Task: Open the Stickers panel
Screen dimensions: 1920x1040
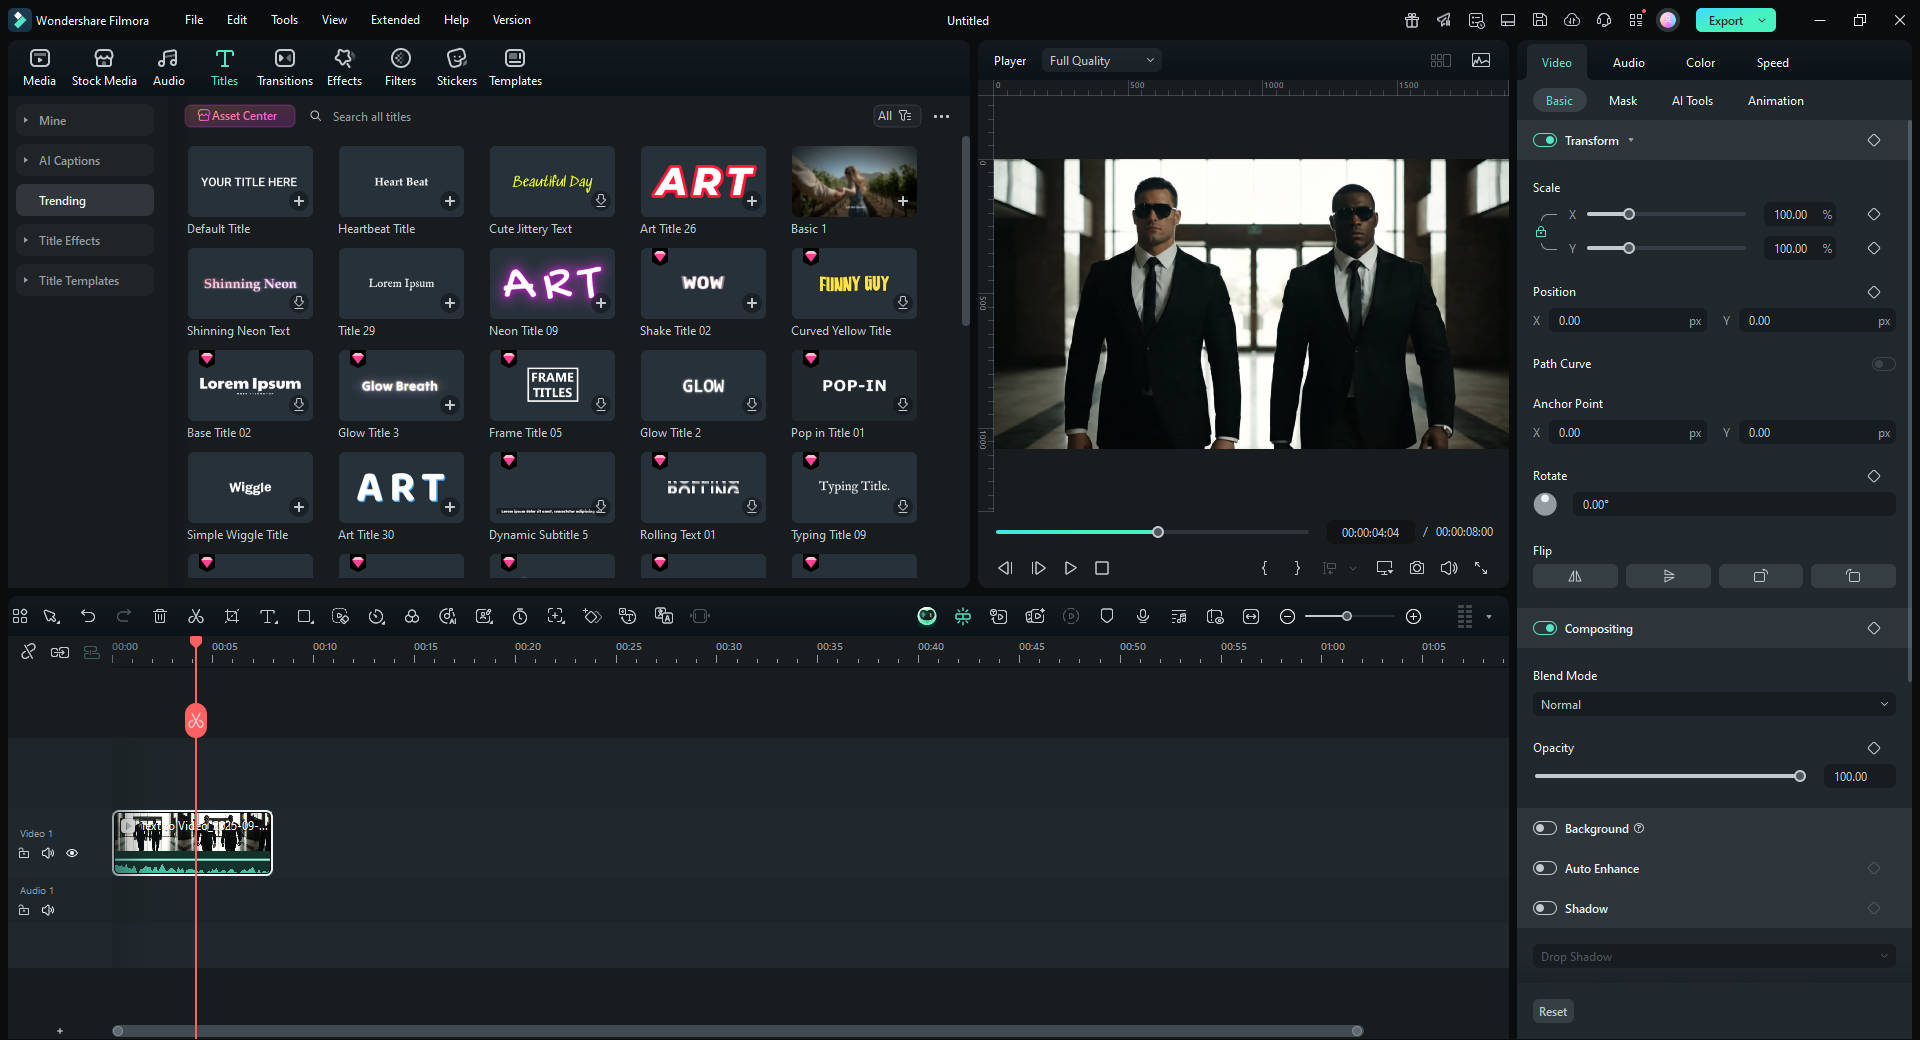Action: [456, 68]
